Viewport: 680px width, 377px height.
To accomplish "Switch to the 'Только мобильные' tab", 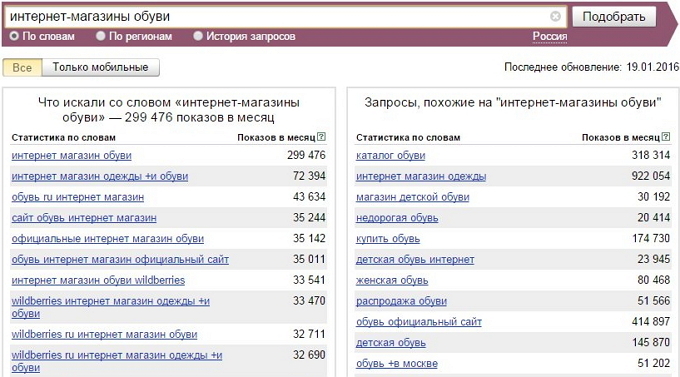I will [101, 67].
